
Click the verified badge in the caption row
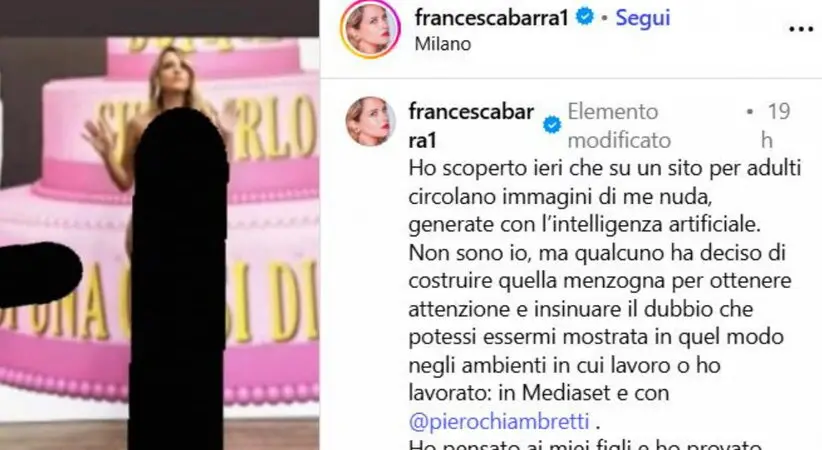pyautogui.click(x=551, y=125)
